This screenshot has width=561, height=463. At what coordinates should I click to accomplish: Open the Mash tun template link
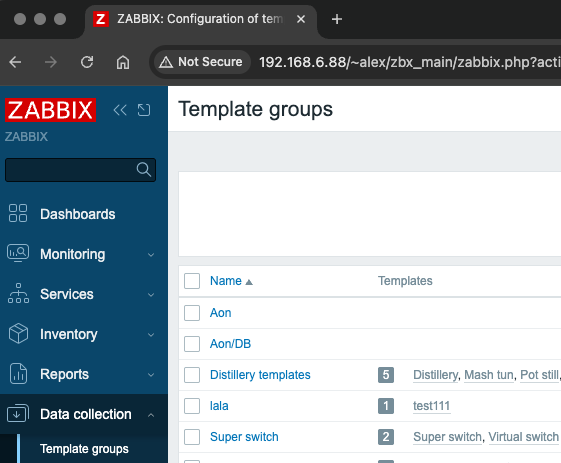click(489, 375)
